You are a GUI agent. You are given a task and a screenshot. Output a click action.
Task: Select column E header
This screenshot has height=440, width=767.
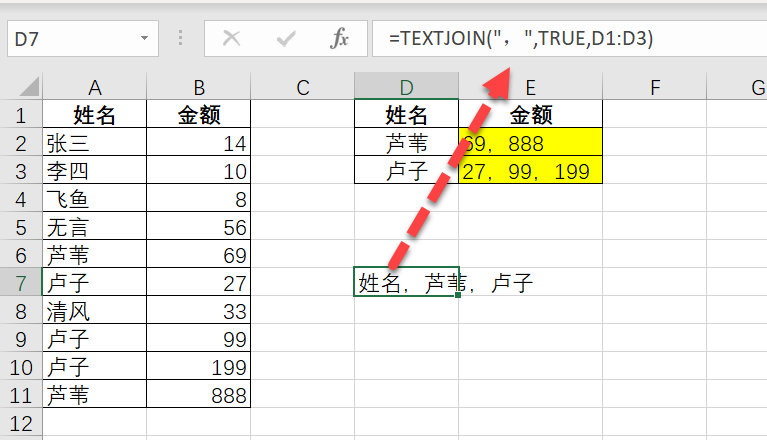pyautogui.click(x=530, y=87)
